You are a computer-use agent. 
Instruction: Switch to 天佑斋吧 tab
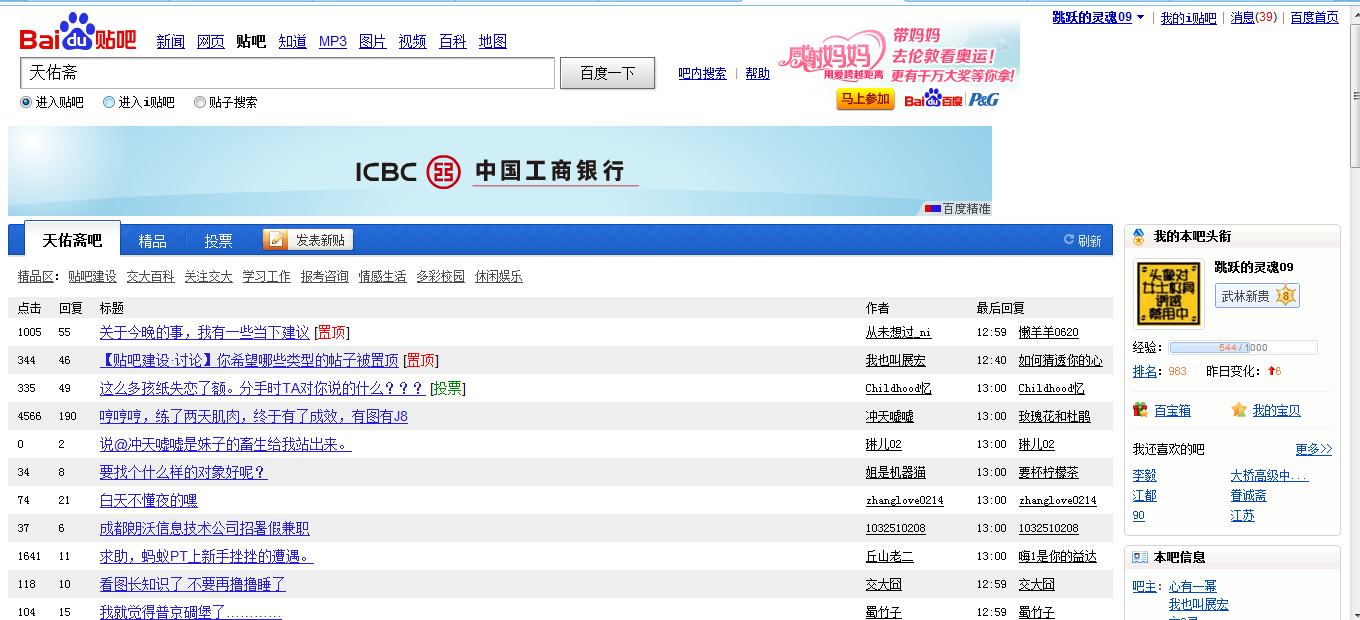point(72,240)
